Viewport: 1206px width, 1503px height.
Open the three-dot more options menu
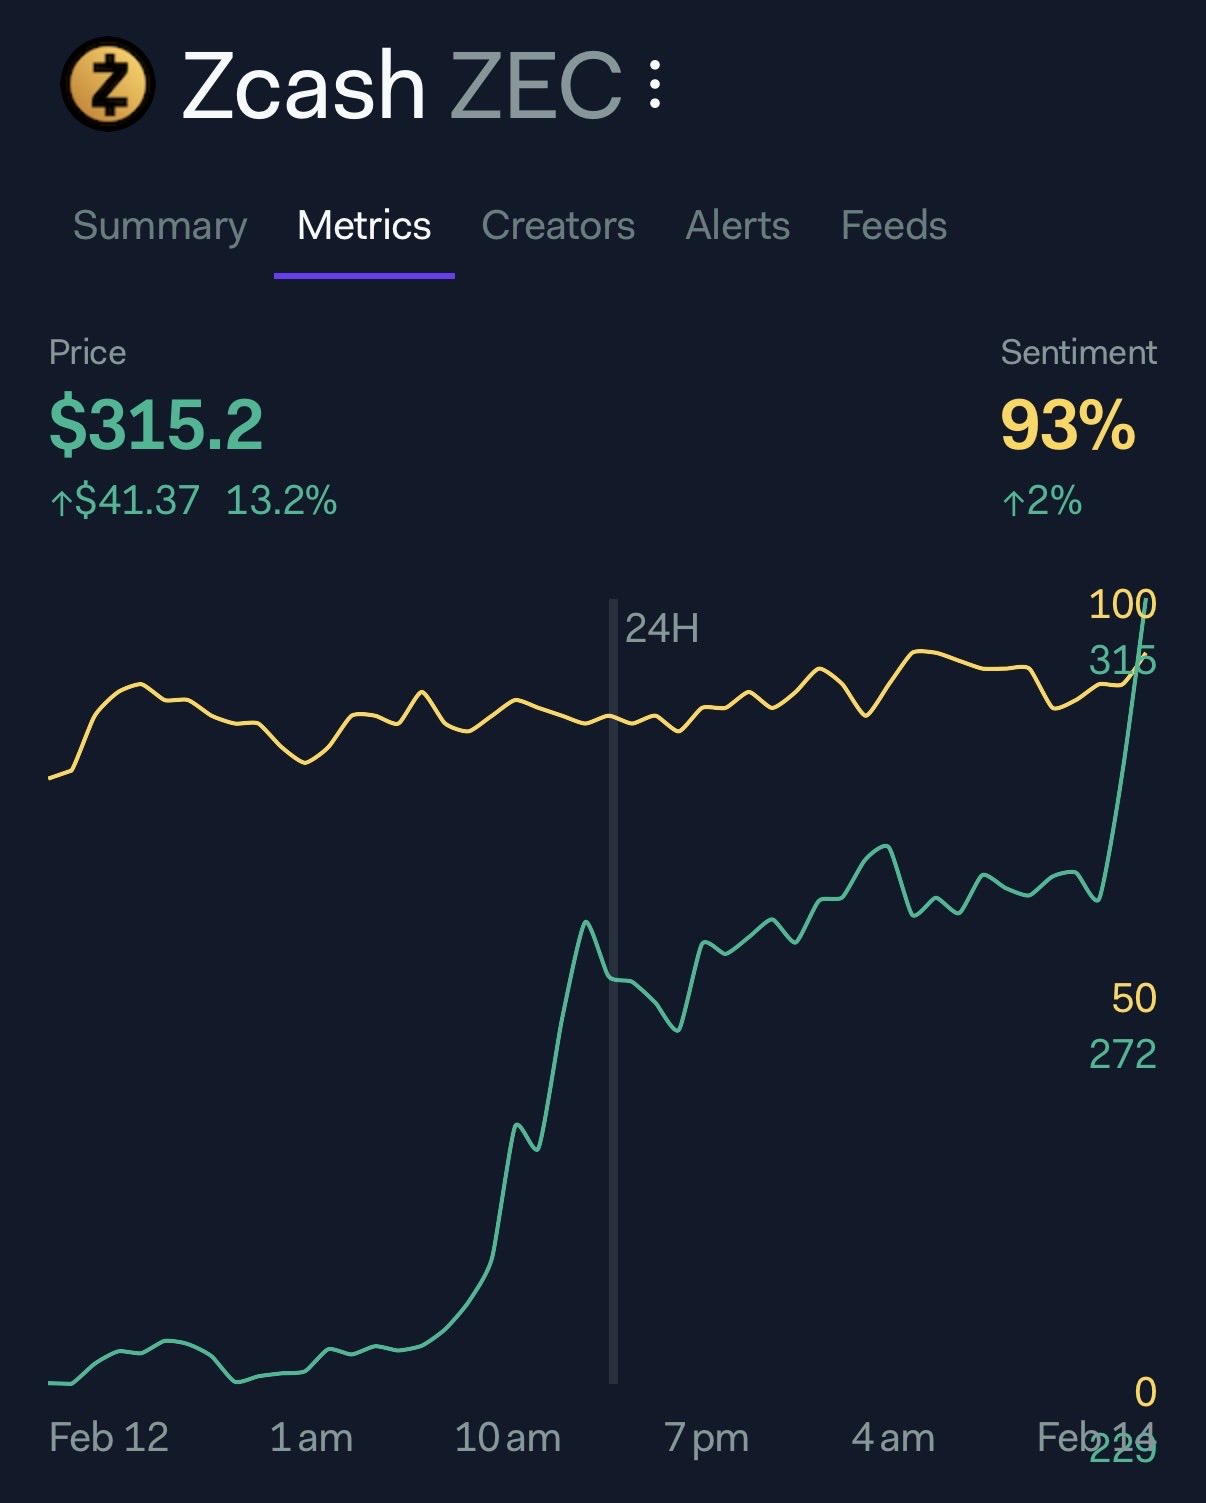click(655, 84)
